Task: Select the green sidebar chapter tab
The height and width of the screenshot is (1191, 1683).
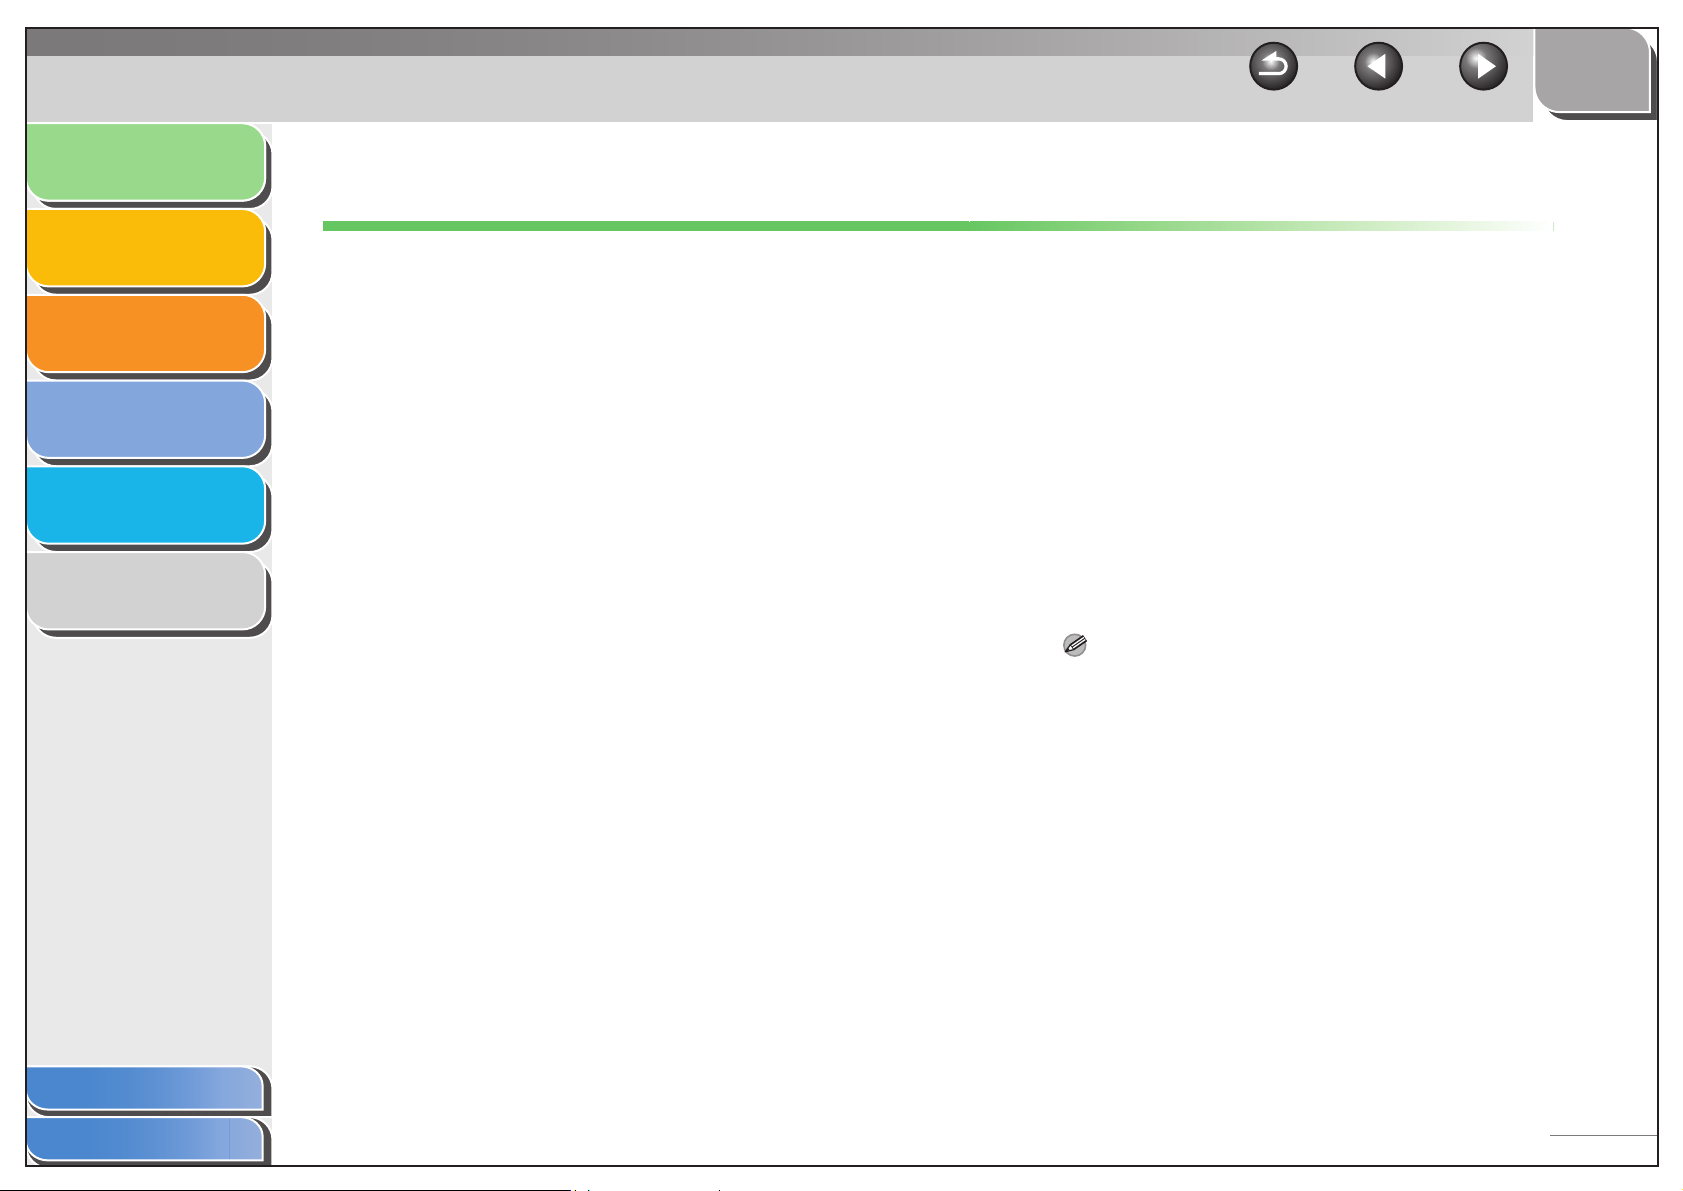Action: click(146, 162)
